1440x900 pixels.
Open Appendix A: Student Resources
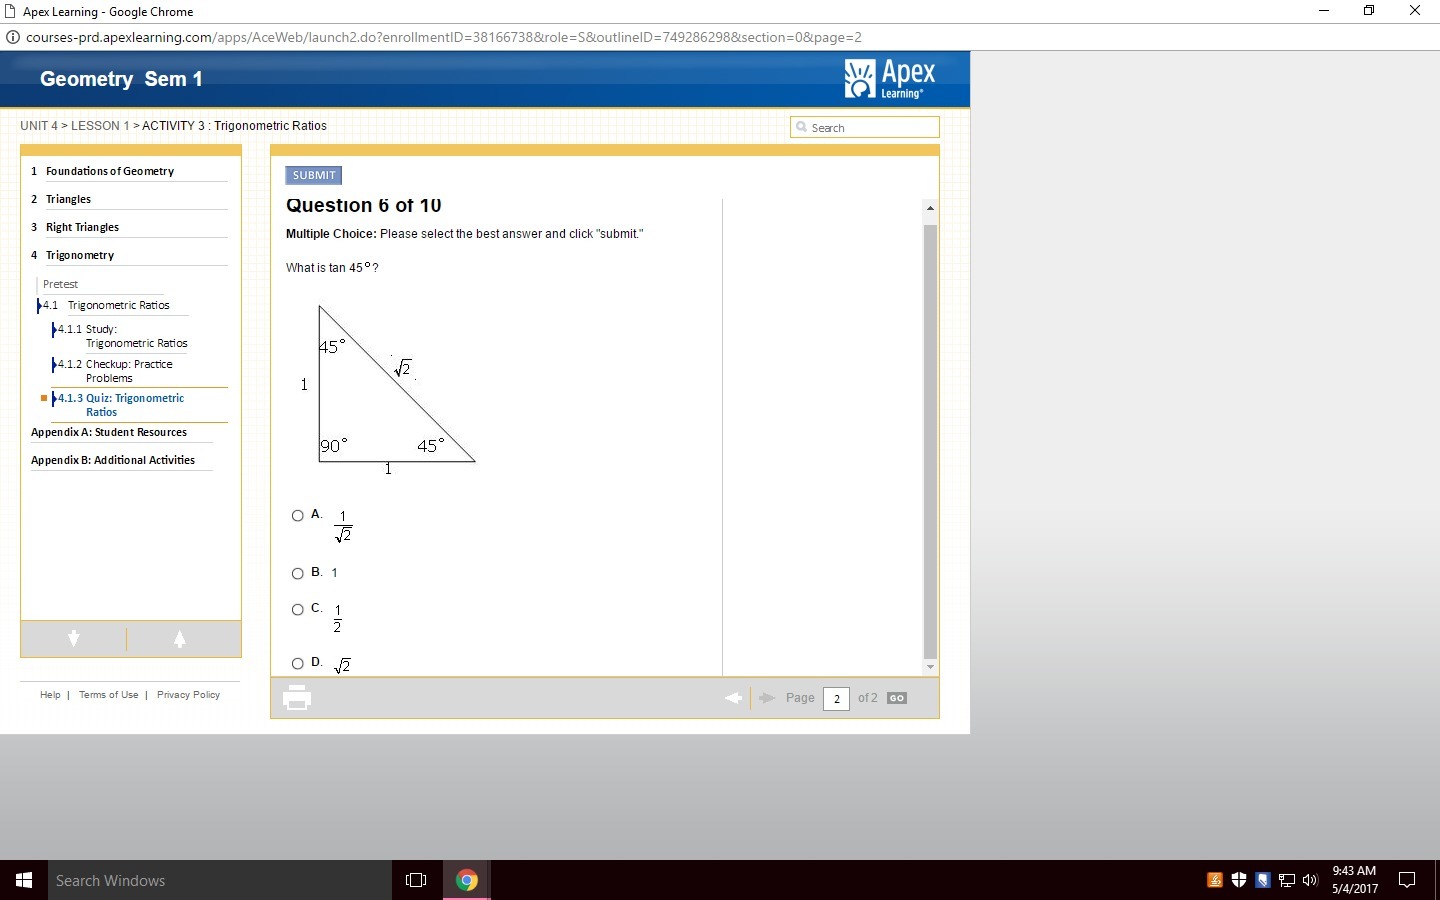click(109, 432)
